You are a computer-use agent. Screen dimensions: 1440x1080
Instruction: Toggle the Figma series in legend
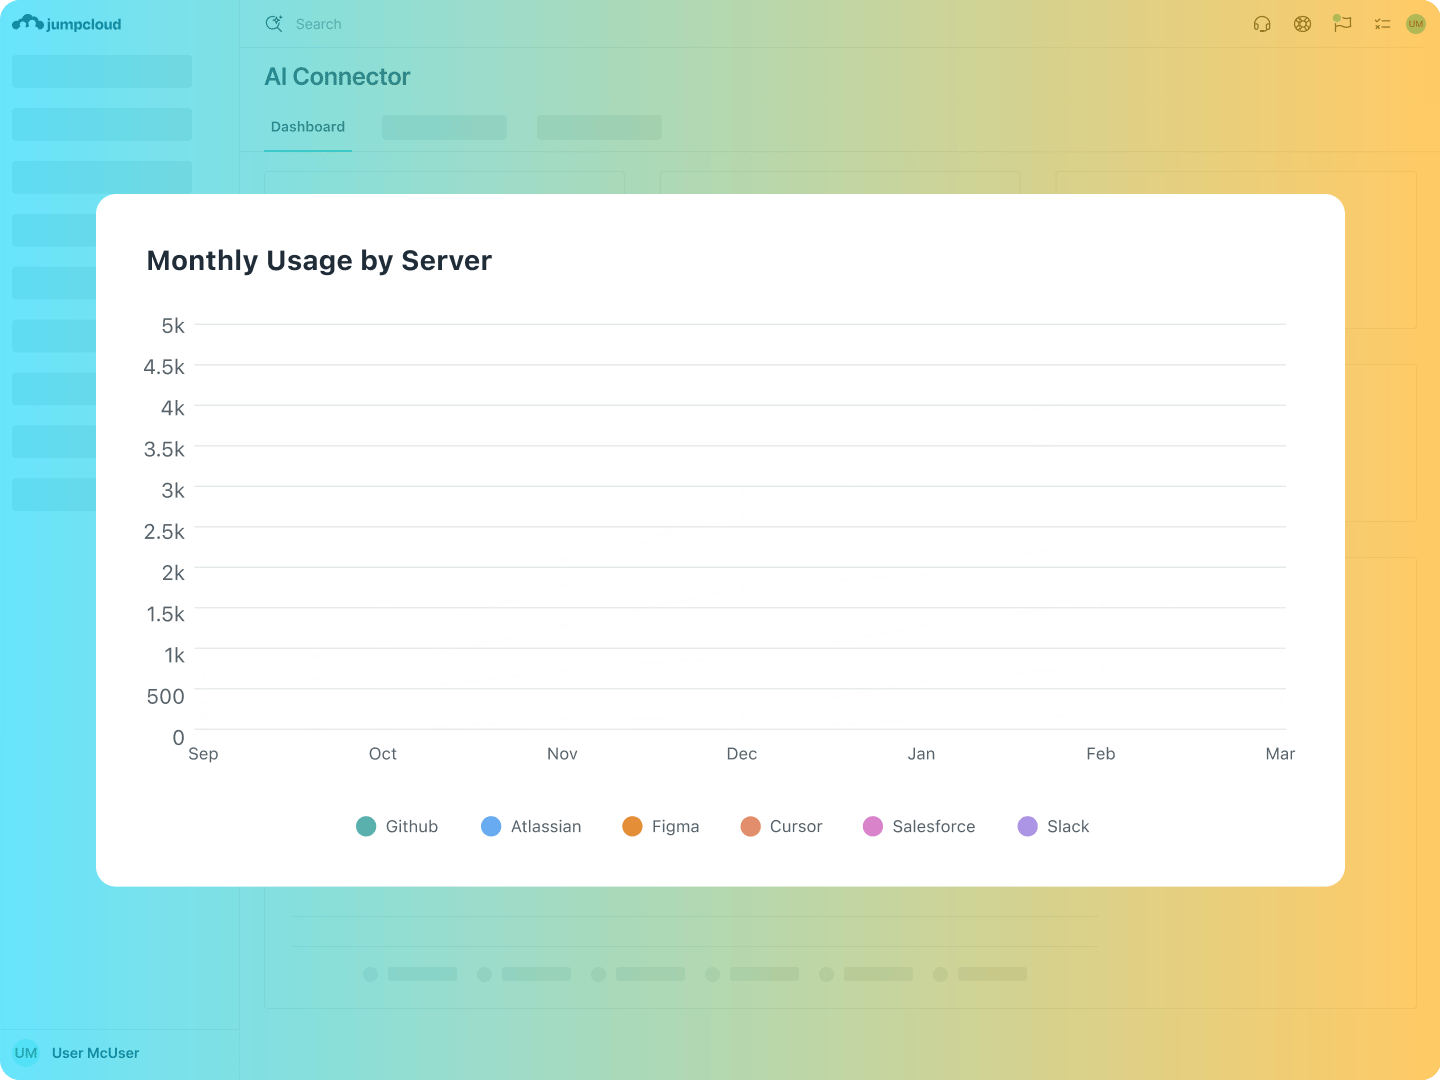click(661, 826)
